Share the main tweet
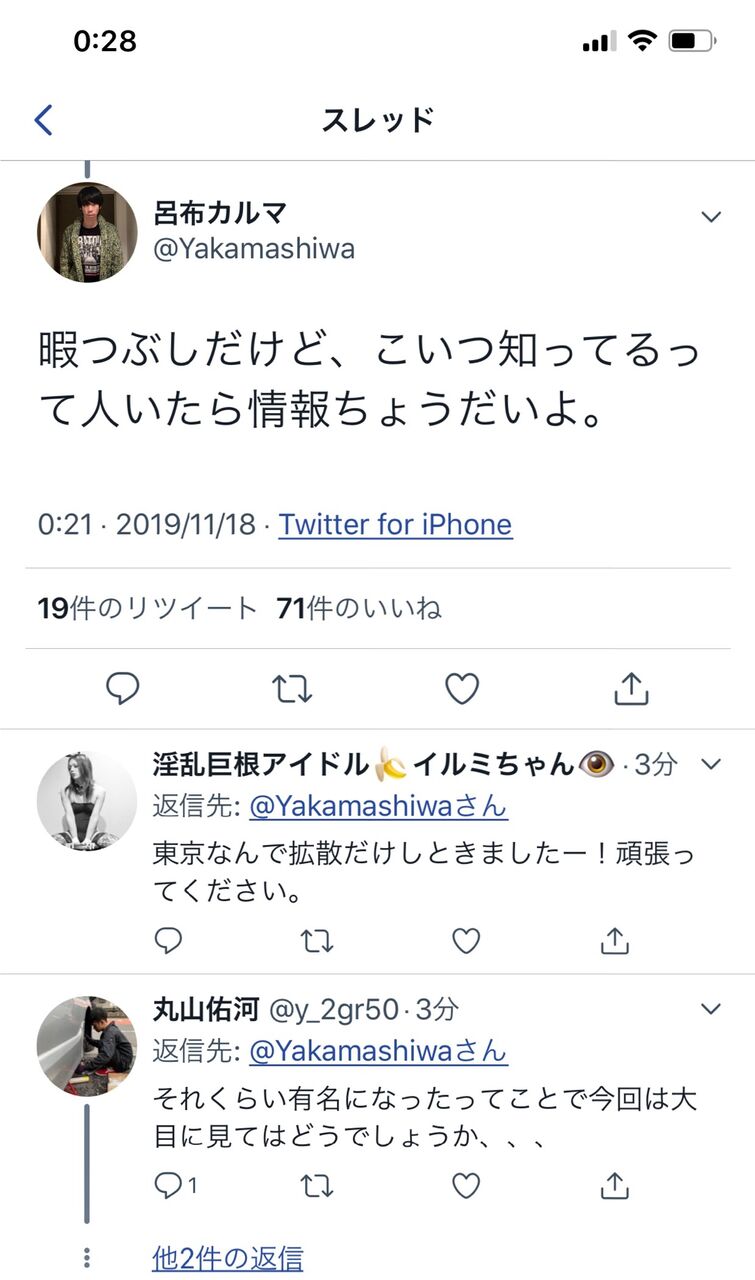The height and width of the screenshot is (1280, 755). pos(631,689)
